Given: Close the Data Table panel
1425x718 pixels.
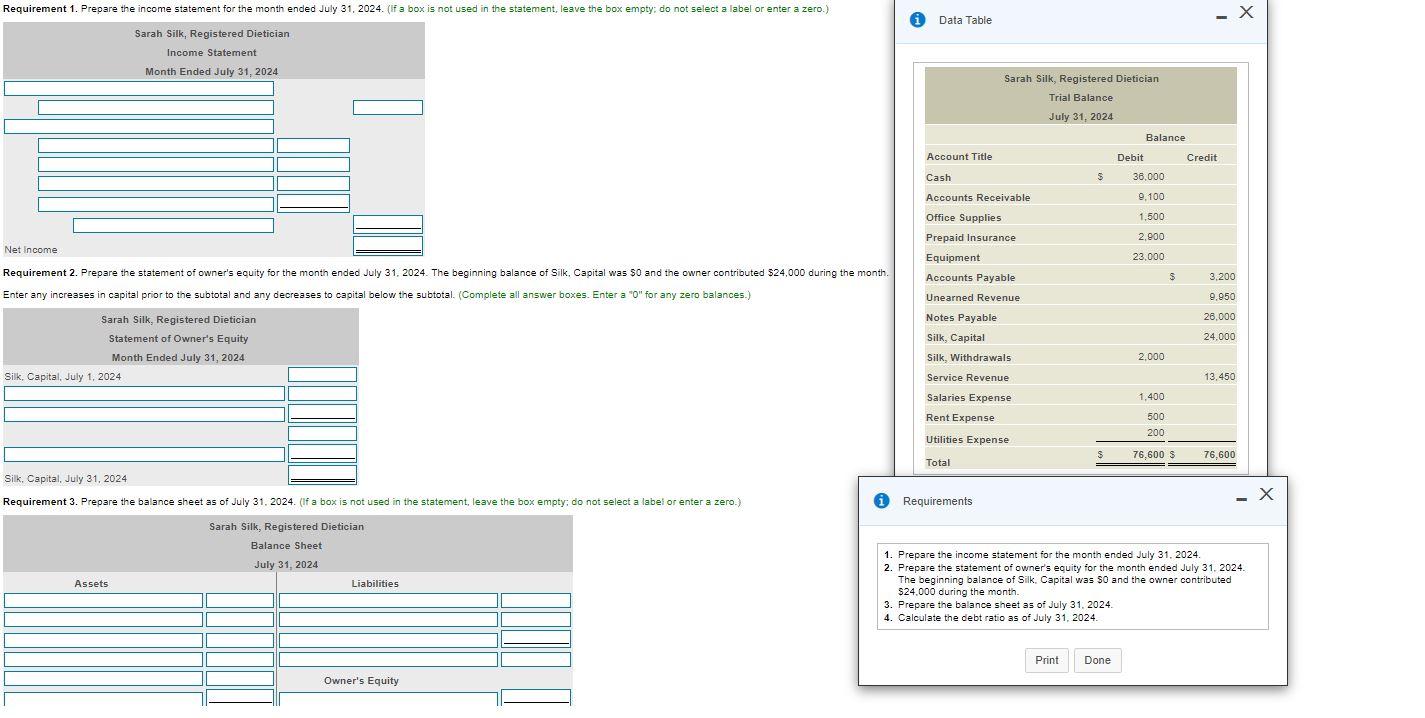Looking at the screenshot, I should click(x=1245, y=13).
